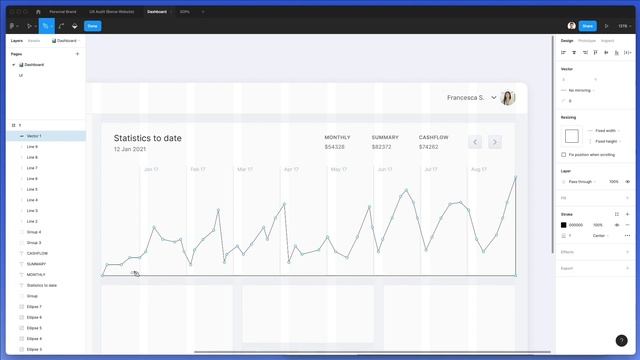
Task: Add a new page with plus icon
Action: click(77, 54)
